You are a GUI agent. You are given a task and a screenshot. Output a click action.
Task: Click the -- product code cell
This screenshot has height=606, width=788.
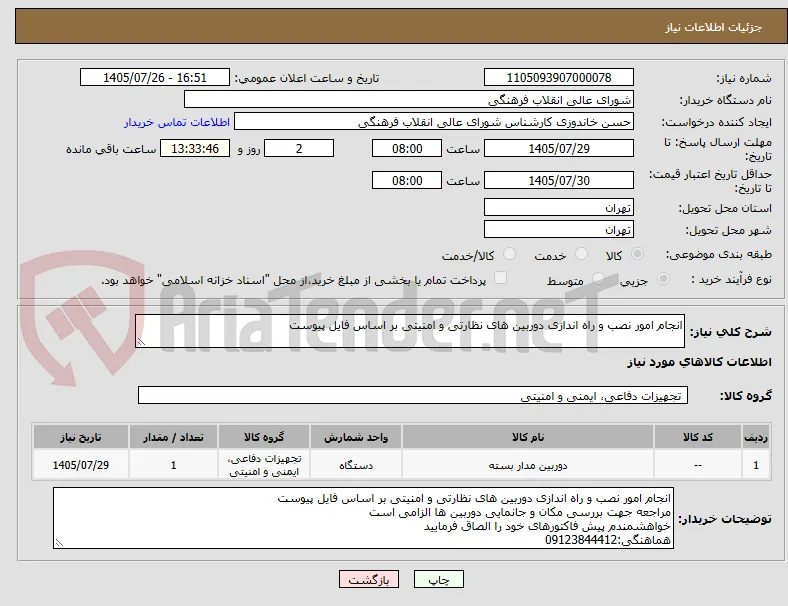click(698, 465)
